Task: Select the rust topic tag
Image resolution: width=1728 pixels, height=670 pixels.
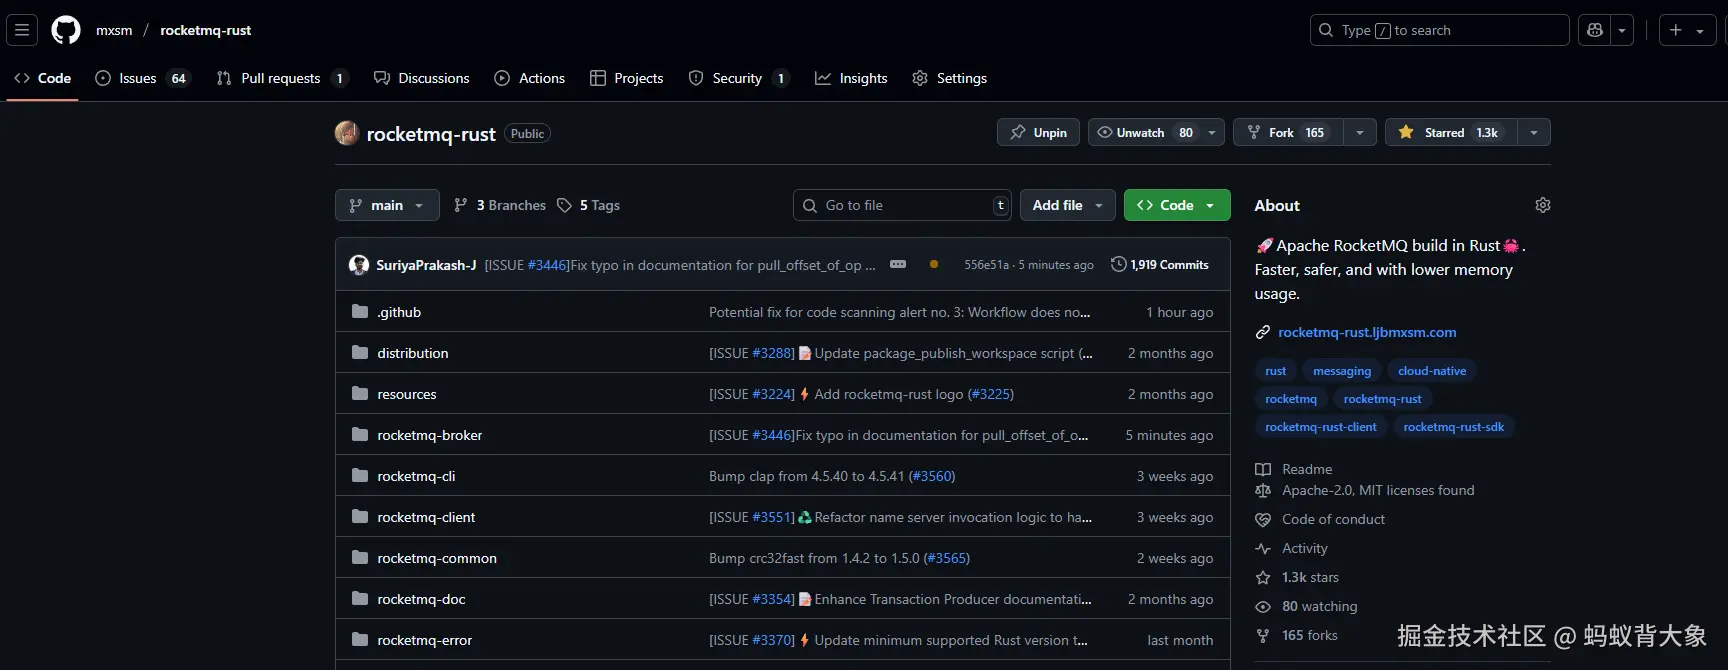Action: [1276, 371]
